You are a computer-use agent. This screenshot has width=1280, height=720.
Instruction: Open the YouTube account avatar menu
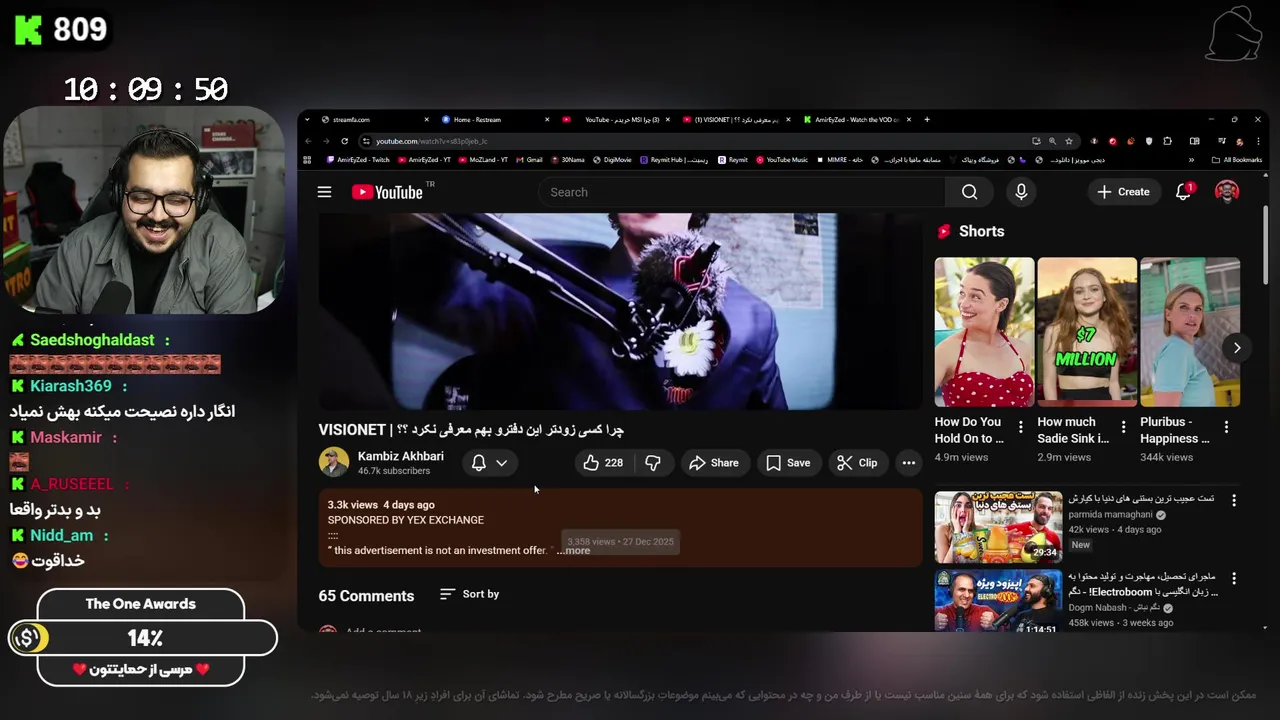coord(1227,192)
